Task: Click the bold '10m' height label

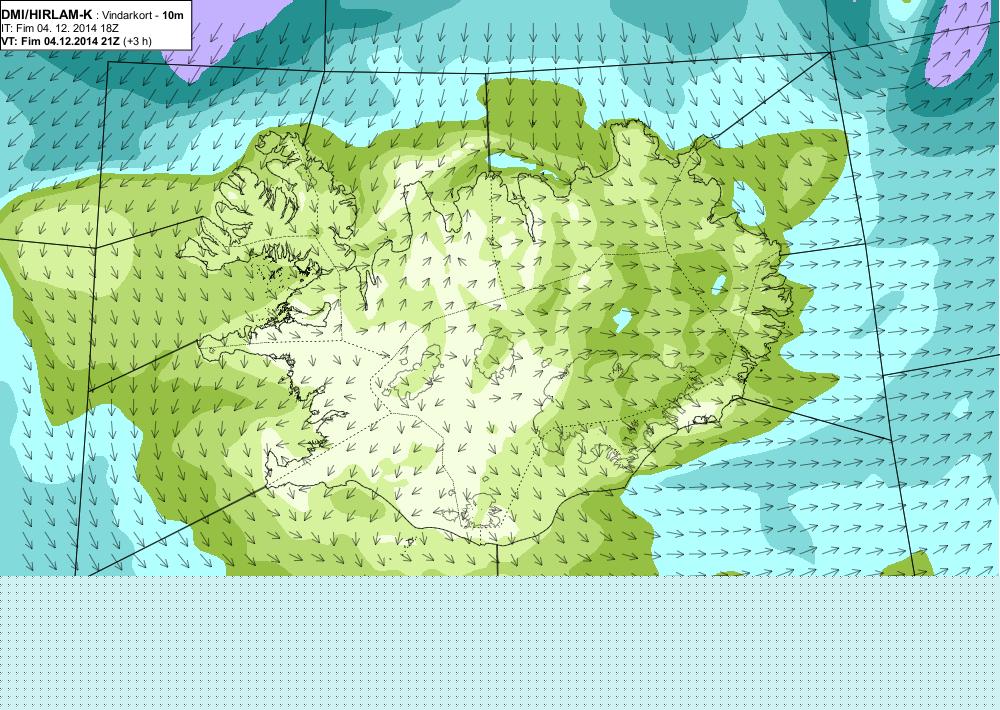Action: [172, 15]
